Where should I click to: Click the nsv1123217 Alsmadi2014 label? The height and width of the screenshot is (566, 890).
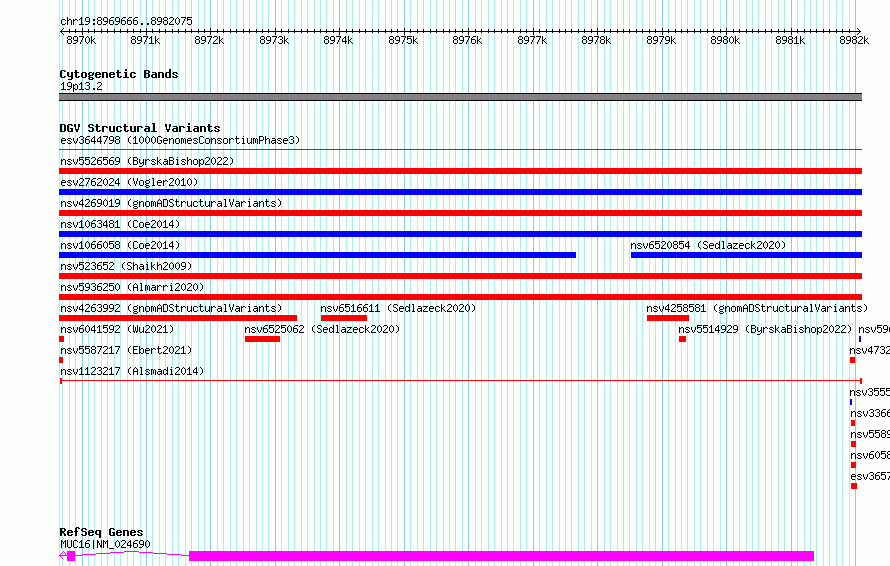tap(132, 371)
